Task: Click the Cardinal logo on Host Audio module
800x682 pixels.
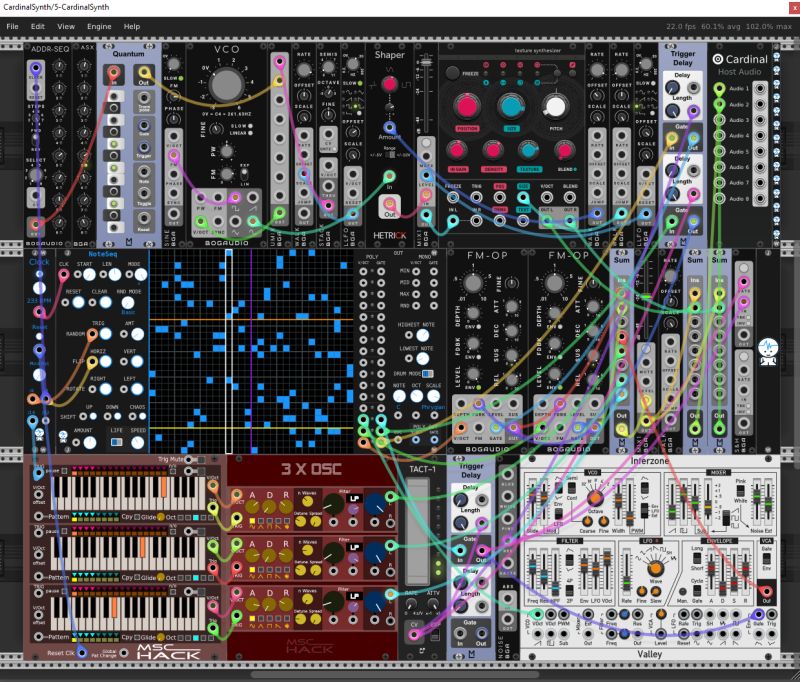Action: 717,59
